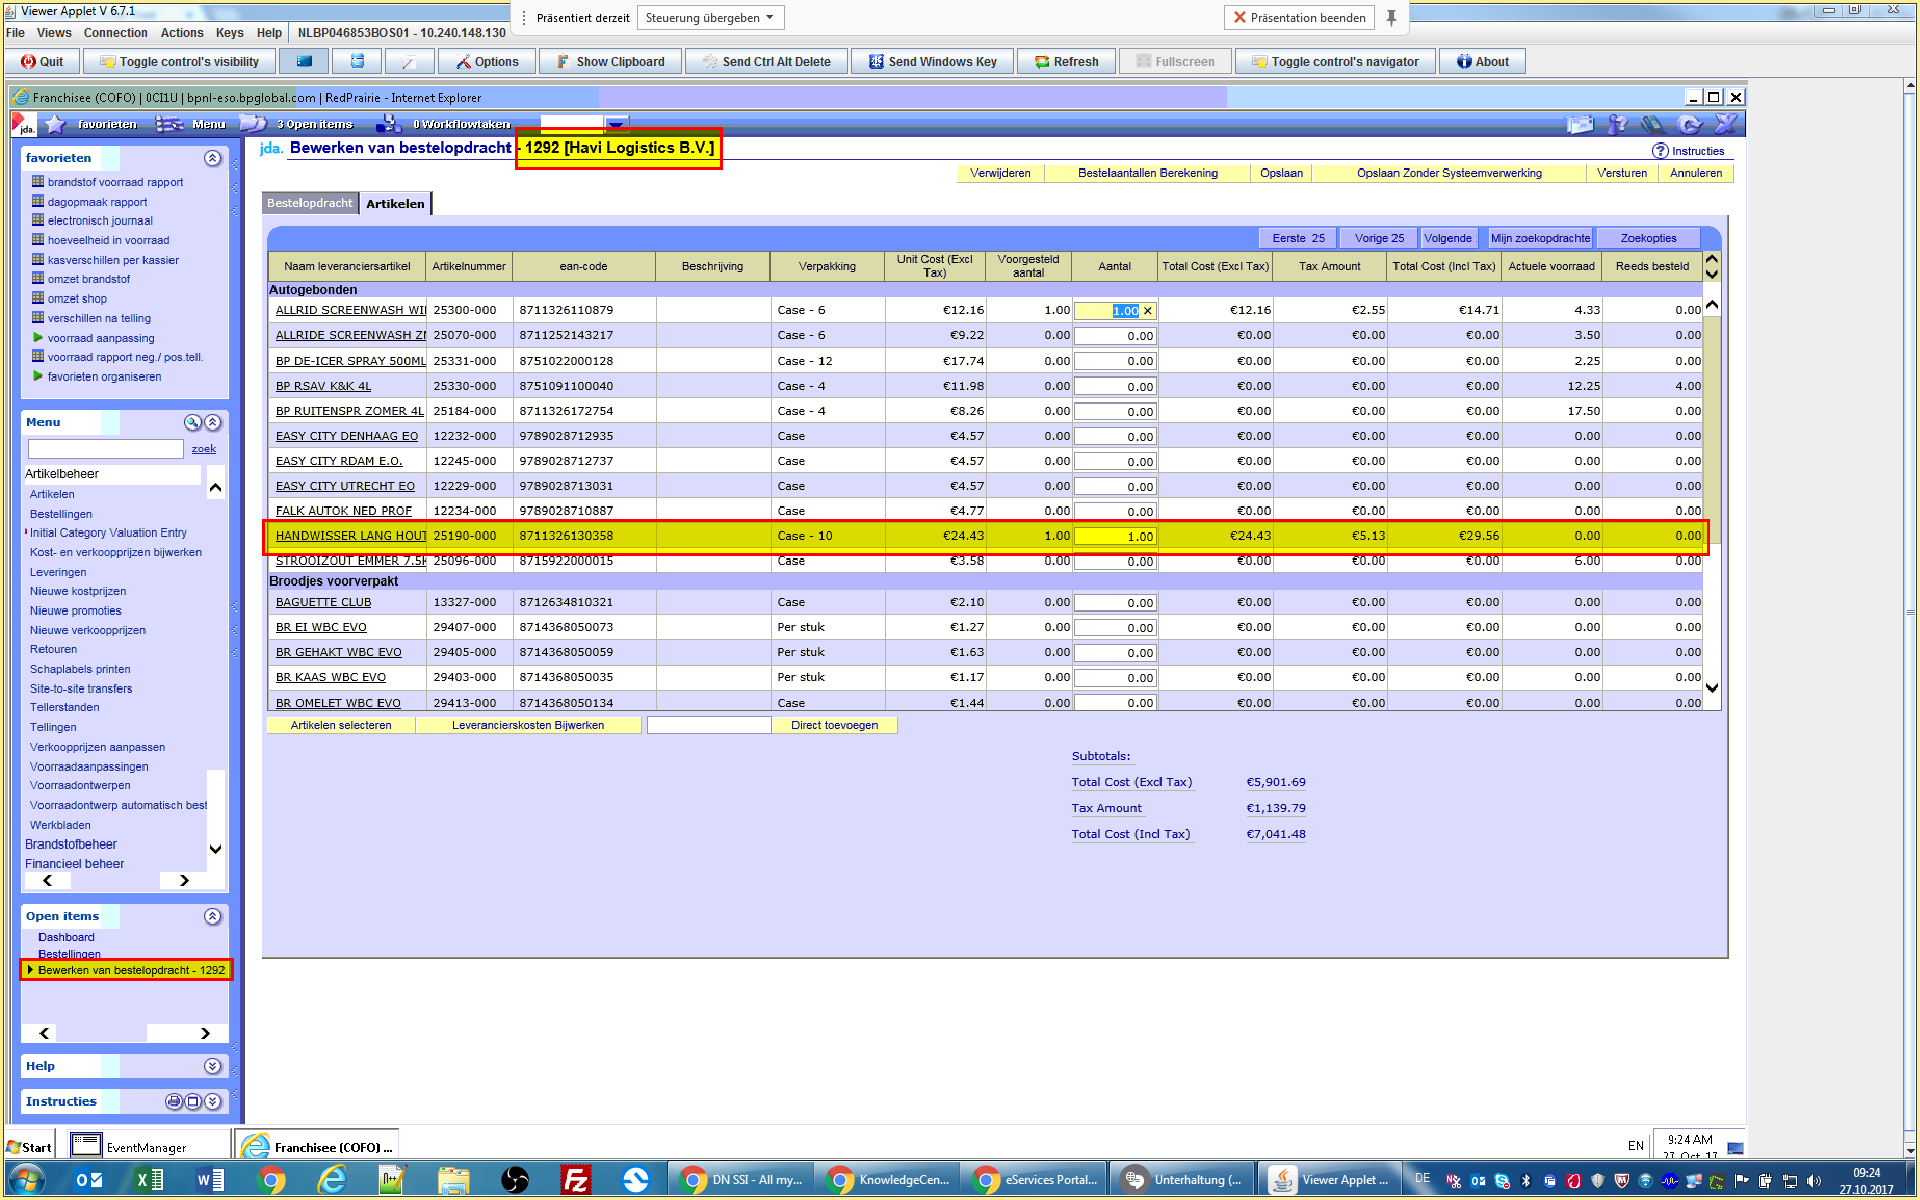The height and width of the screenshot is (1200, 1920).
Task: Toggle control's navigator button
Action: click(1335, 61)
